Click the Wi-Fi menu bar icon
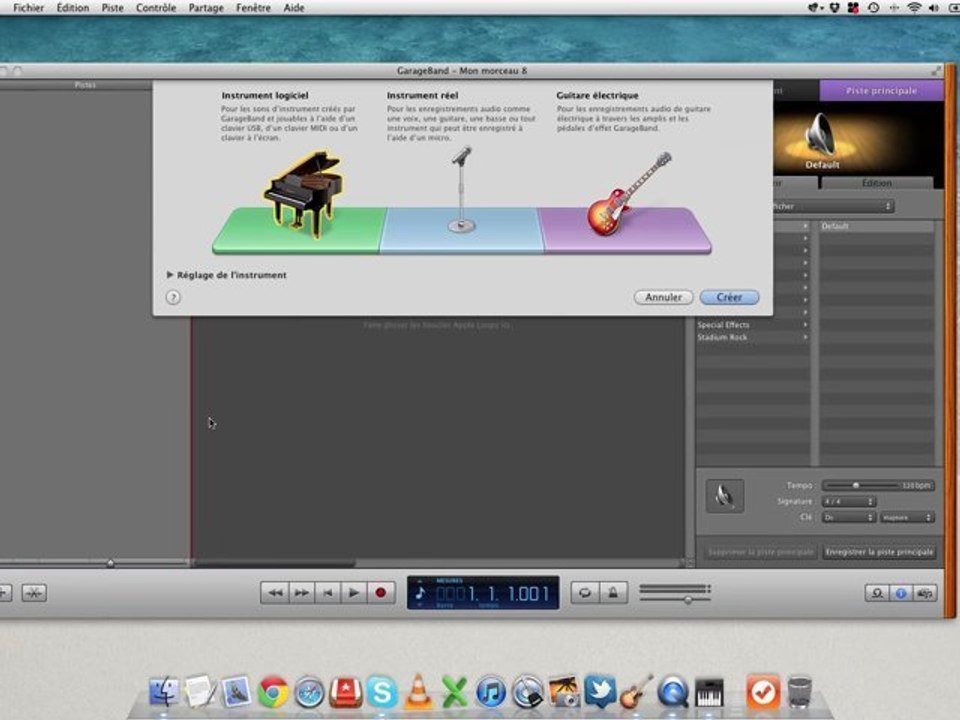Image resolution: width=960 pixels, height=720 pixels. click(x=914, y=8)
